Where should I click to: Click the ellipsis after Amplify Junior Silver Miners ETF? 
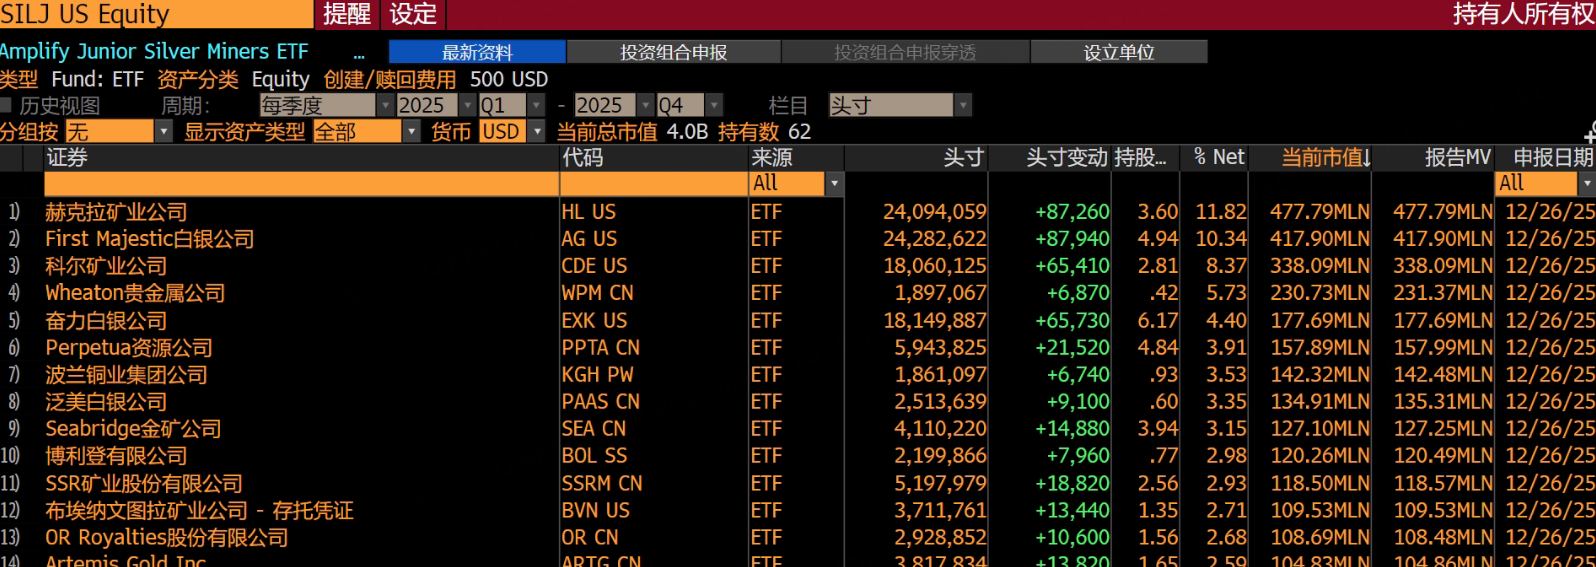point(359,53)
